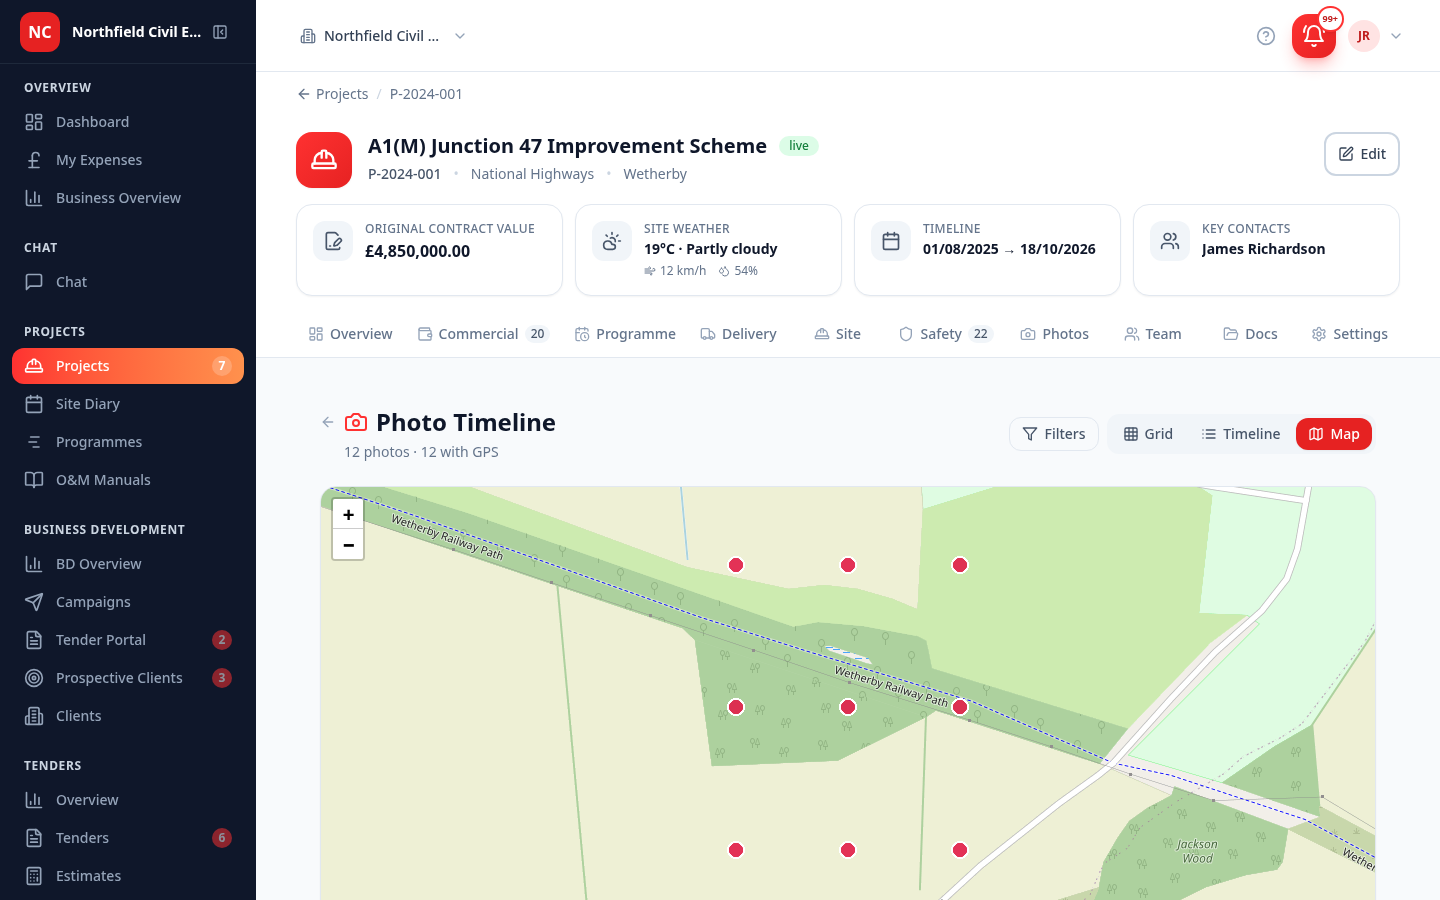Open Business Overview in sidebar

coord(128,198)
